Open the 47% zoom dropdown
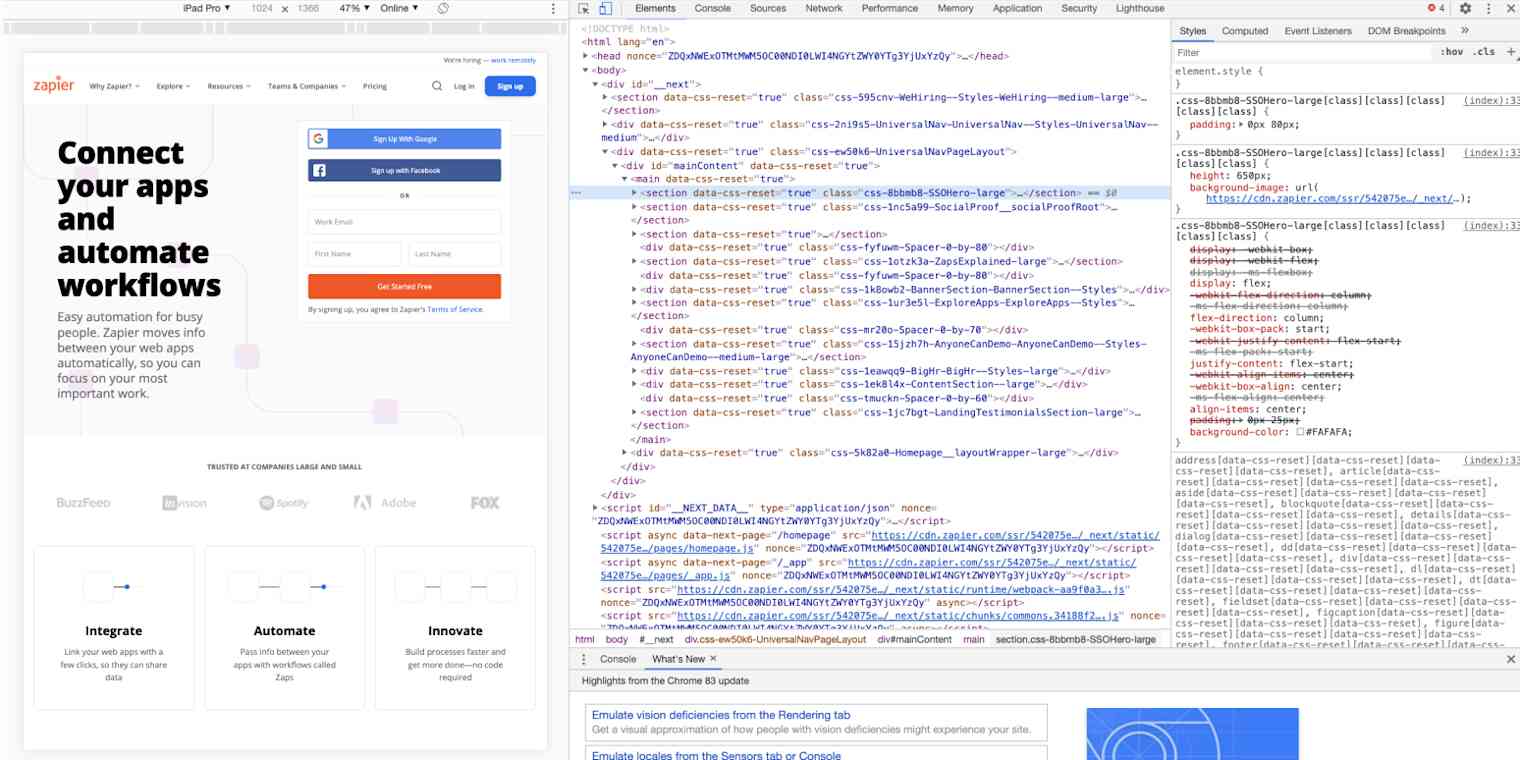Image resolution: width=1520 pixels, height=760 pixels. point(354,8)
